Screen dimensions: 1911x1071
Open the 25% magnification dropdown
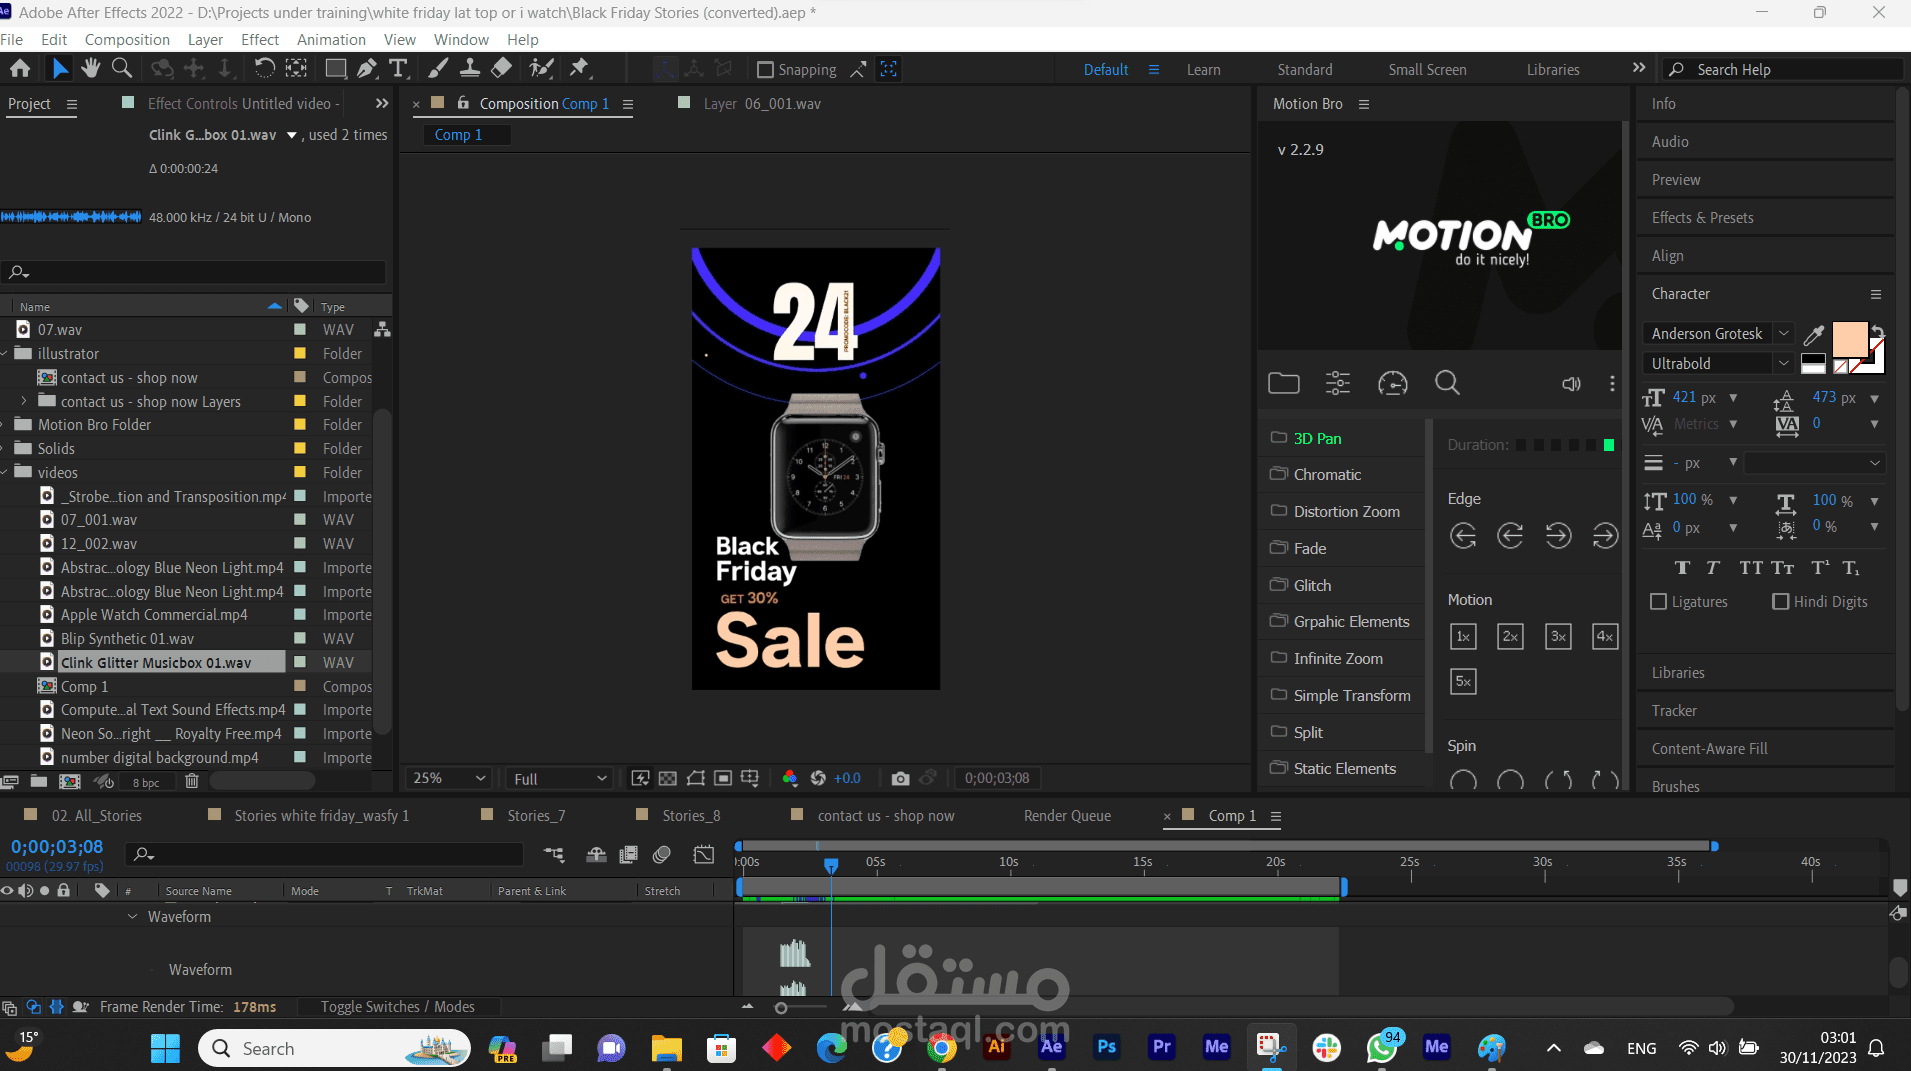[449, 778]
